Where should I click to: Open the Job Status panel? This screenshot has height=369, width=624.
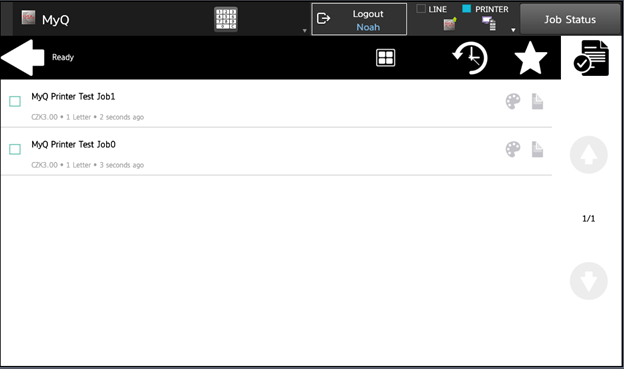pos(570,19)
